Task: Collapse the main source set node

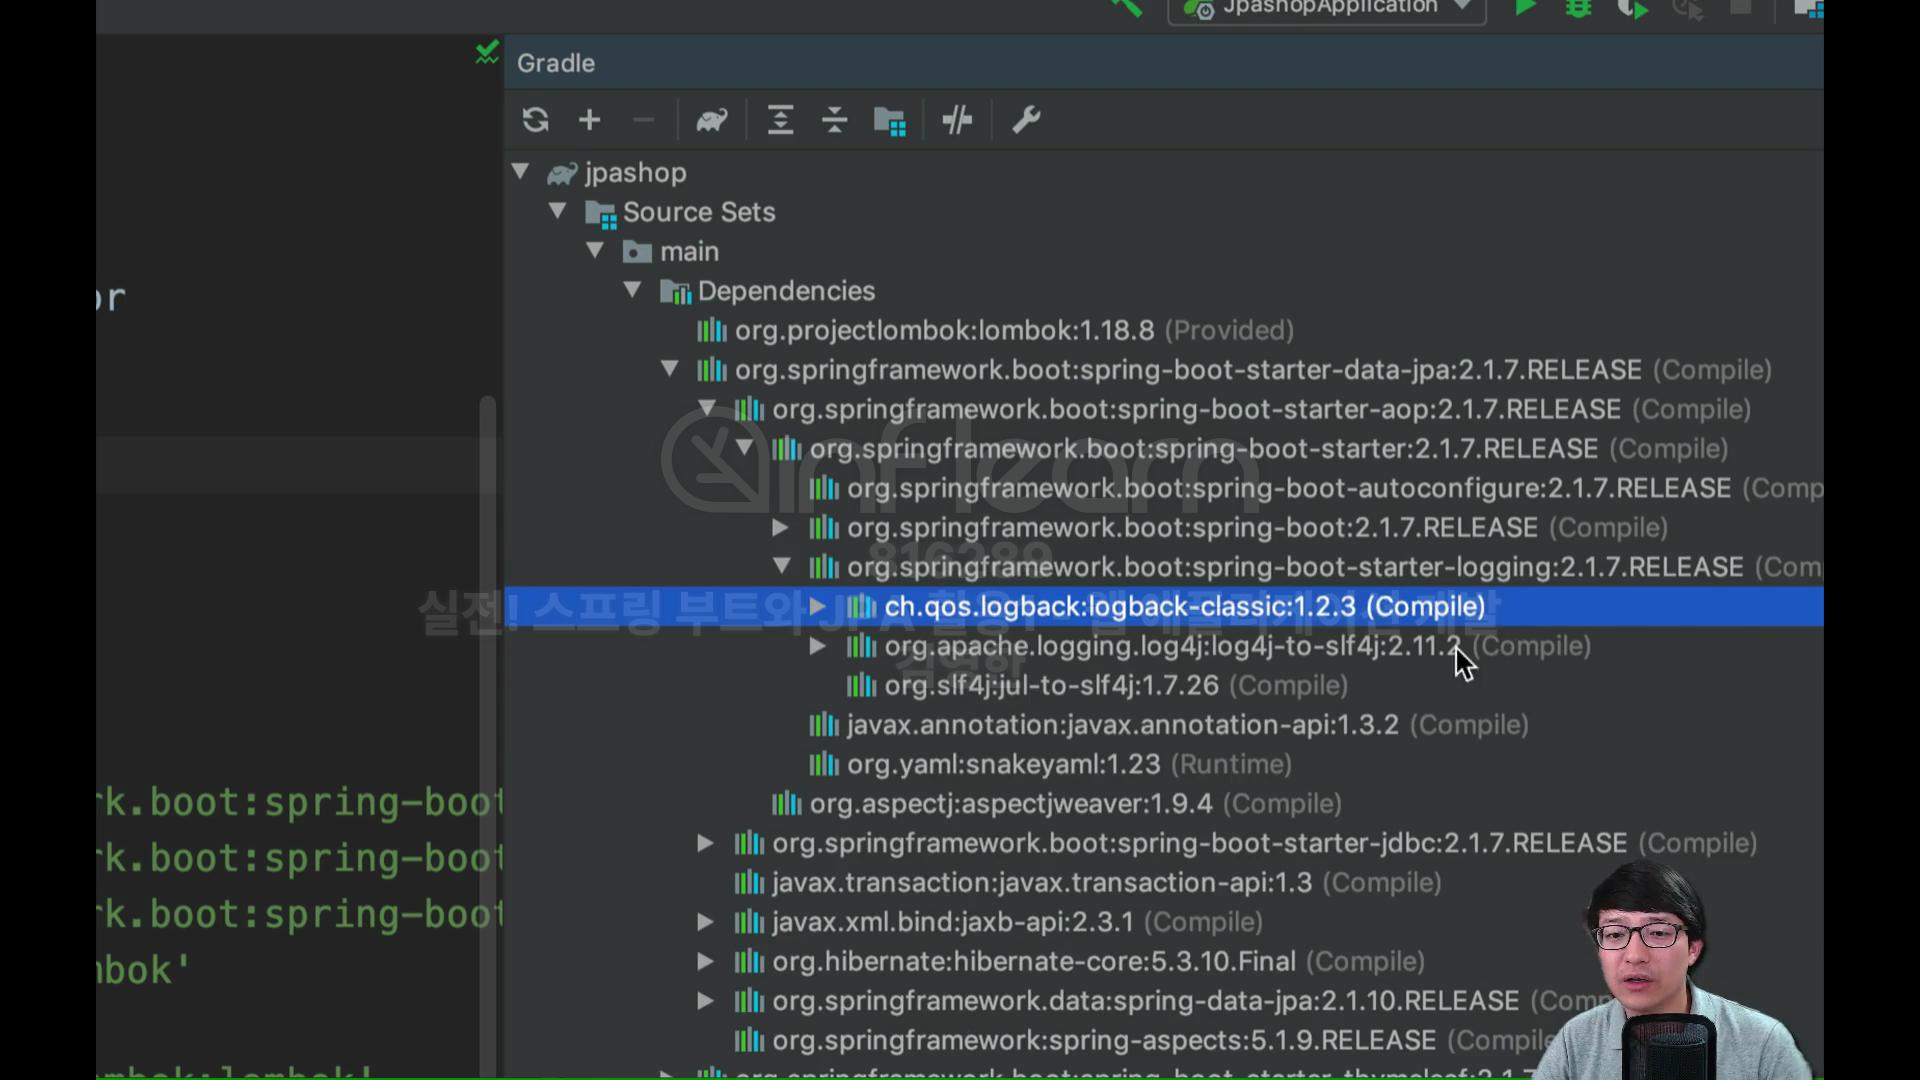Action: point(595,250)
